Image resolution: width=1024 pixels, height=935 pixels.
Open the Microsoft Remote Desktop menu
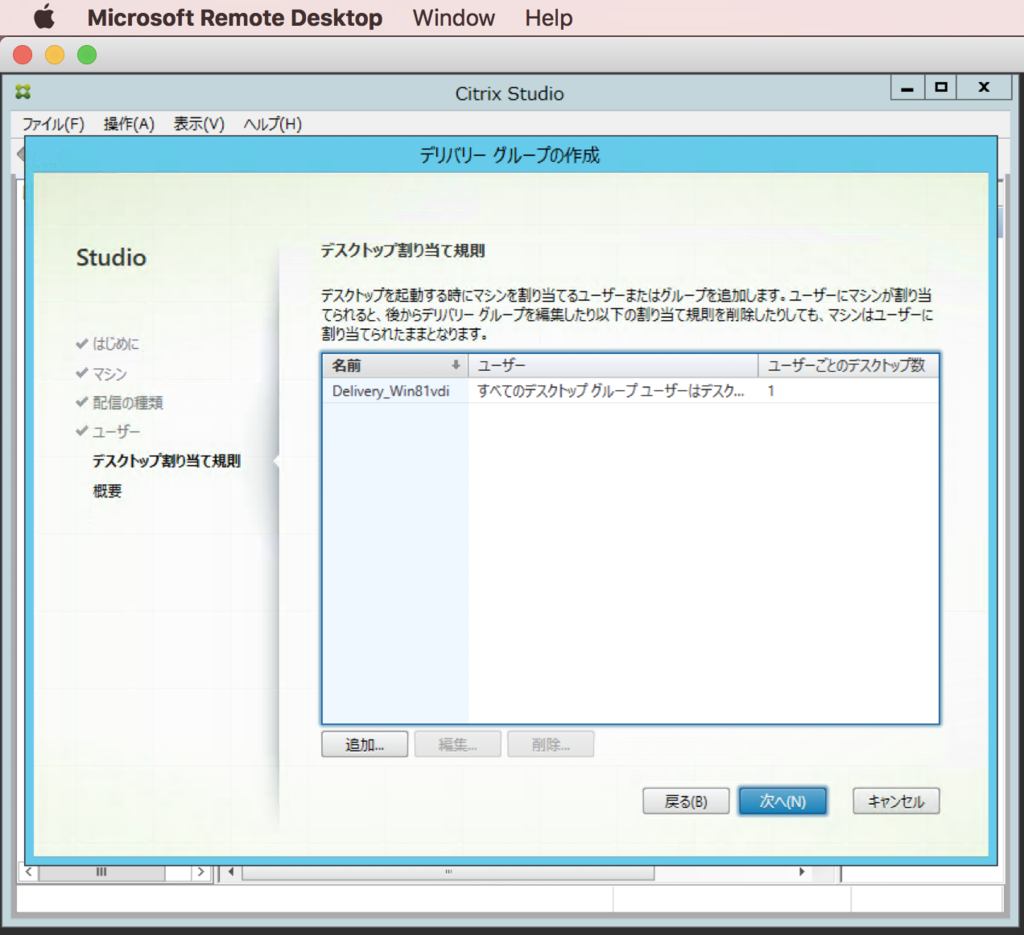coord(235,18)
